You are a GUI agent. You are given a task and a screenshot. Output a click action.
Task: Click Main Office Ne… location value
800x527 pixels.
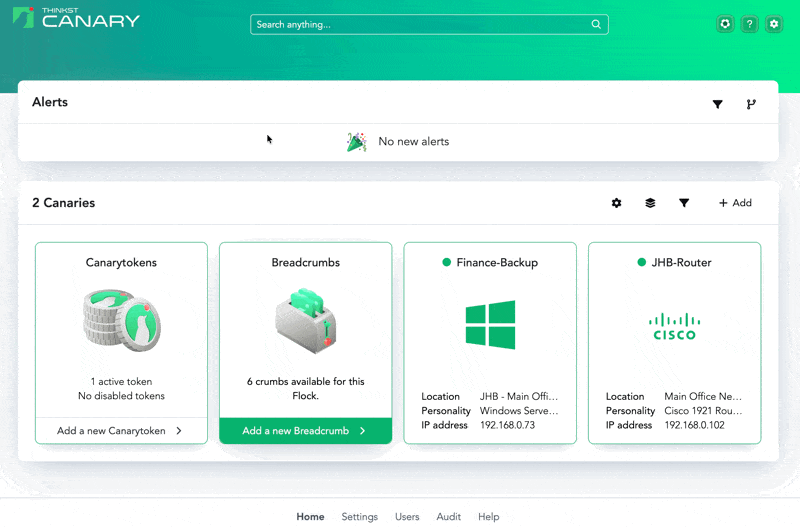coord(703,396)
